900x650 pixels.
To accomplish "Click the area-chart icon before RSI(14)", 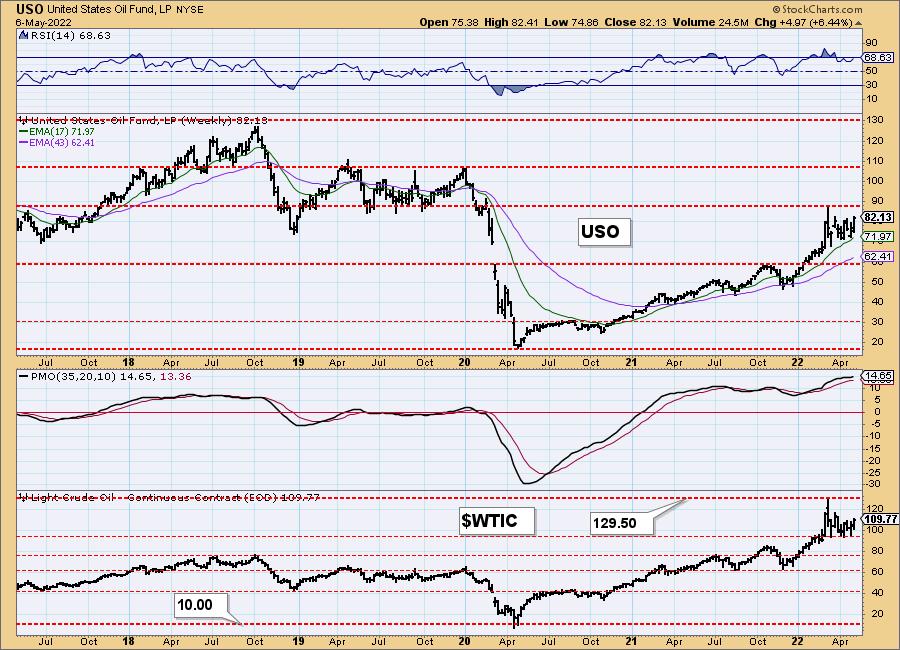I will tap(24, 35).
